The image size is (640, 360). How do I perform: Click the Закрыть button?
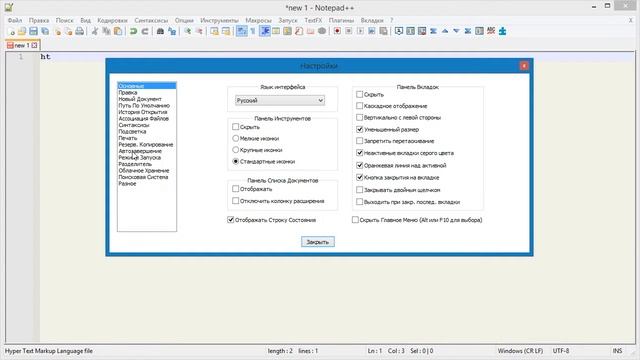pos(318,242)
